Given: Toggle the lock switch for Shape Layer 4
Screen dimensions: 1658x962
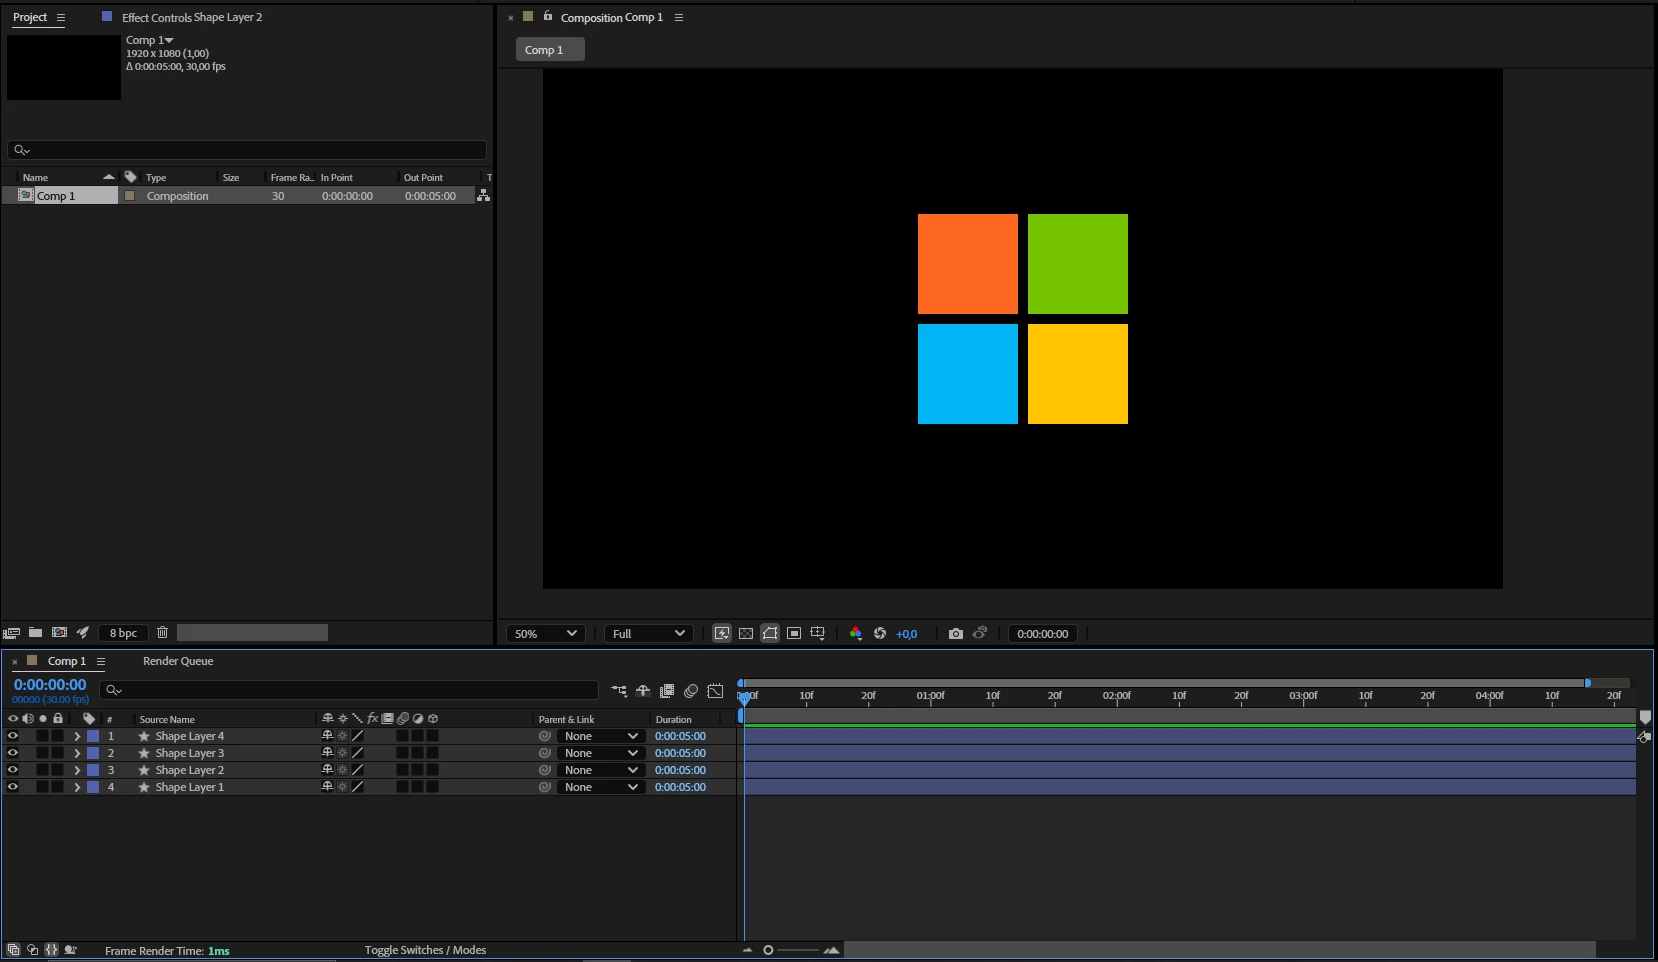Looking at the screenshot, I should (x=58, y=736).
